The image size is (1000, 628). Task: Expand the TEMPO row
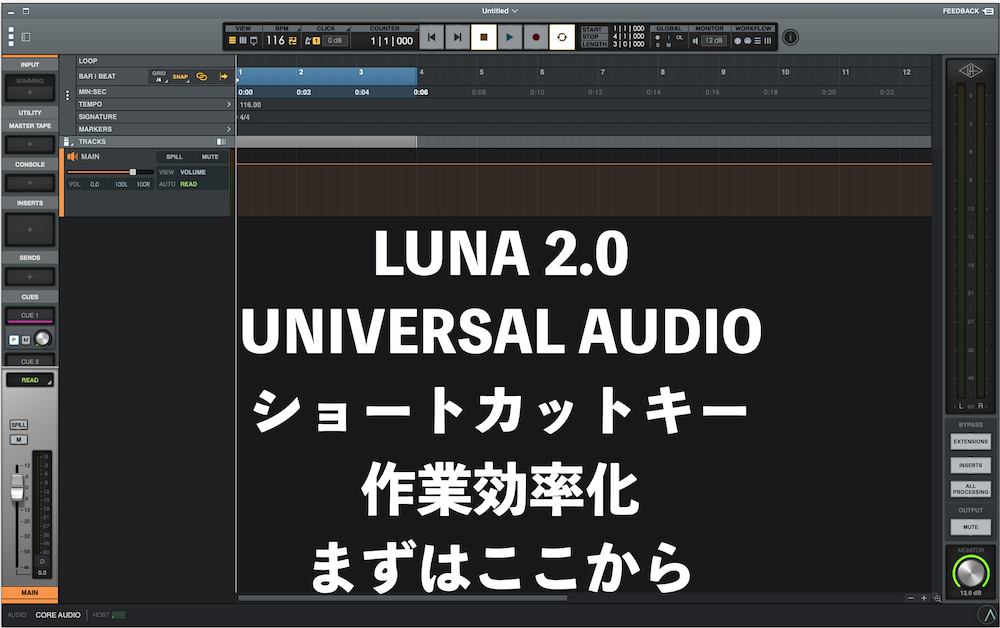[x=228, y=104]
